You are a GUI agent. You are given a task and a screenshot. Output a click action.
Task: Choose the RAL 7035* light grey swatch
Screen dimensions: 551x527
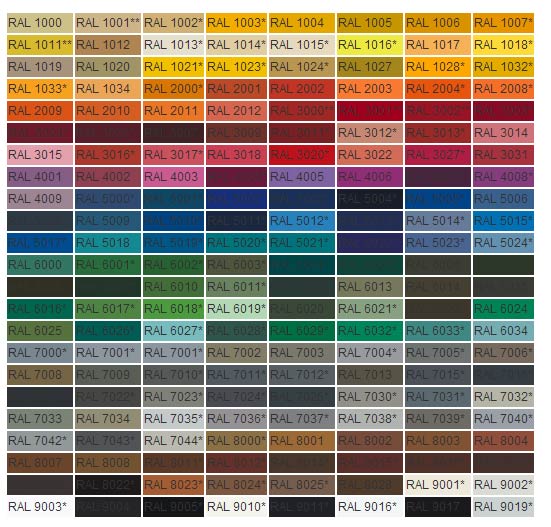pyautogui.click(x=173, y=419)
